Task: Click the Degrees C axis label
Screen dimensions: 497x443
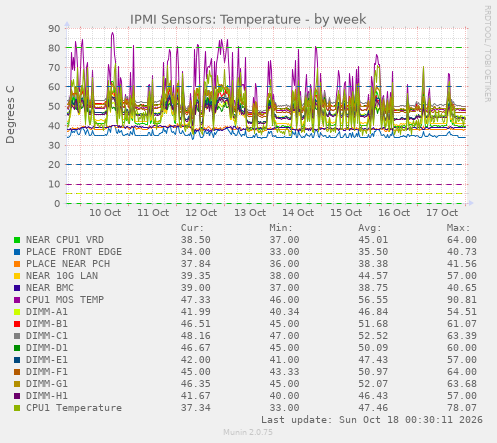Action: (10, 115)
